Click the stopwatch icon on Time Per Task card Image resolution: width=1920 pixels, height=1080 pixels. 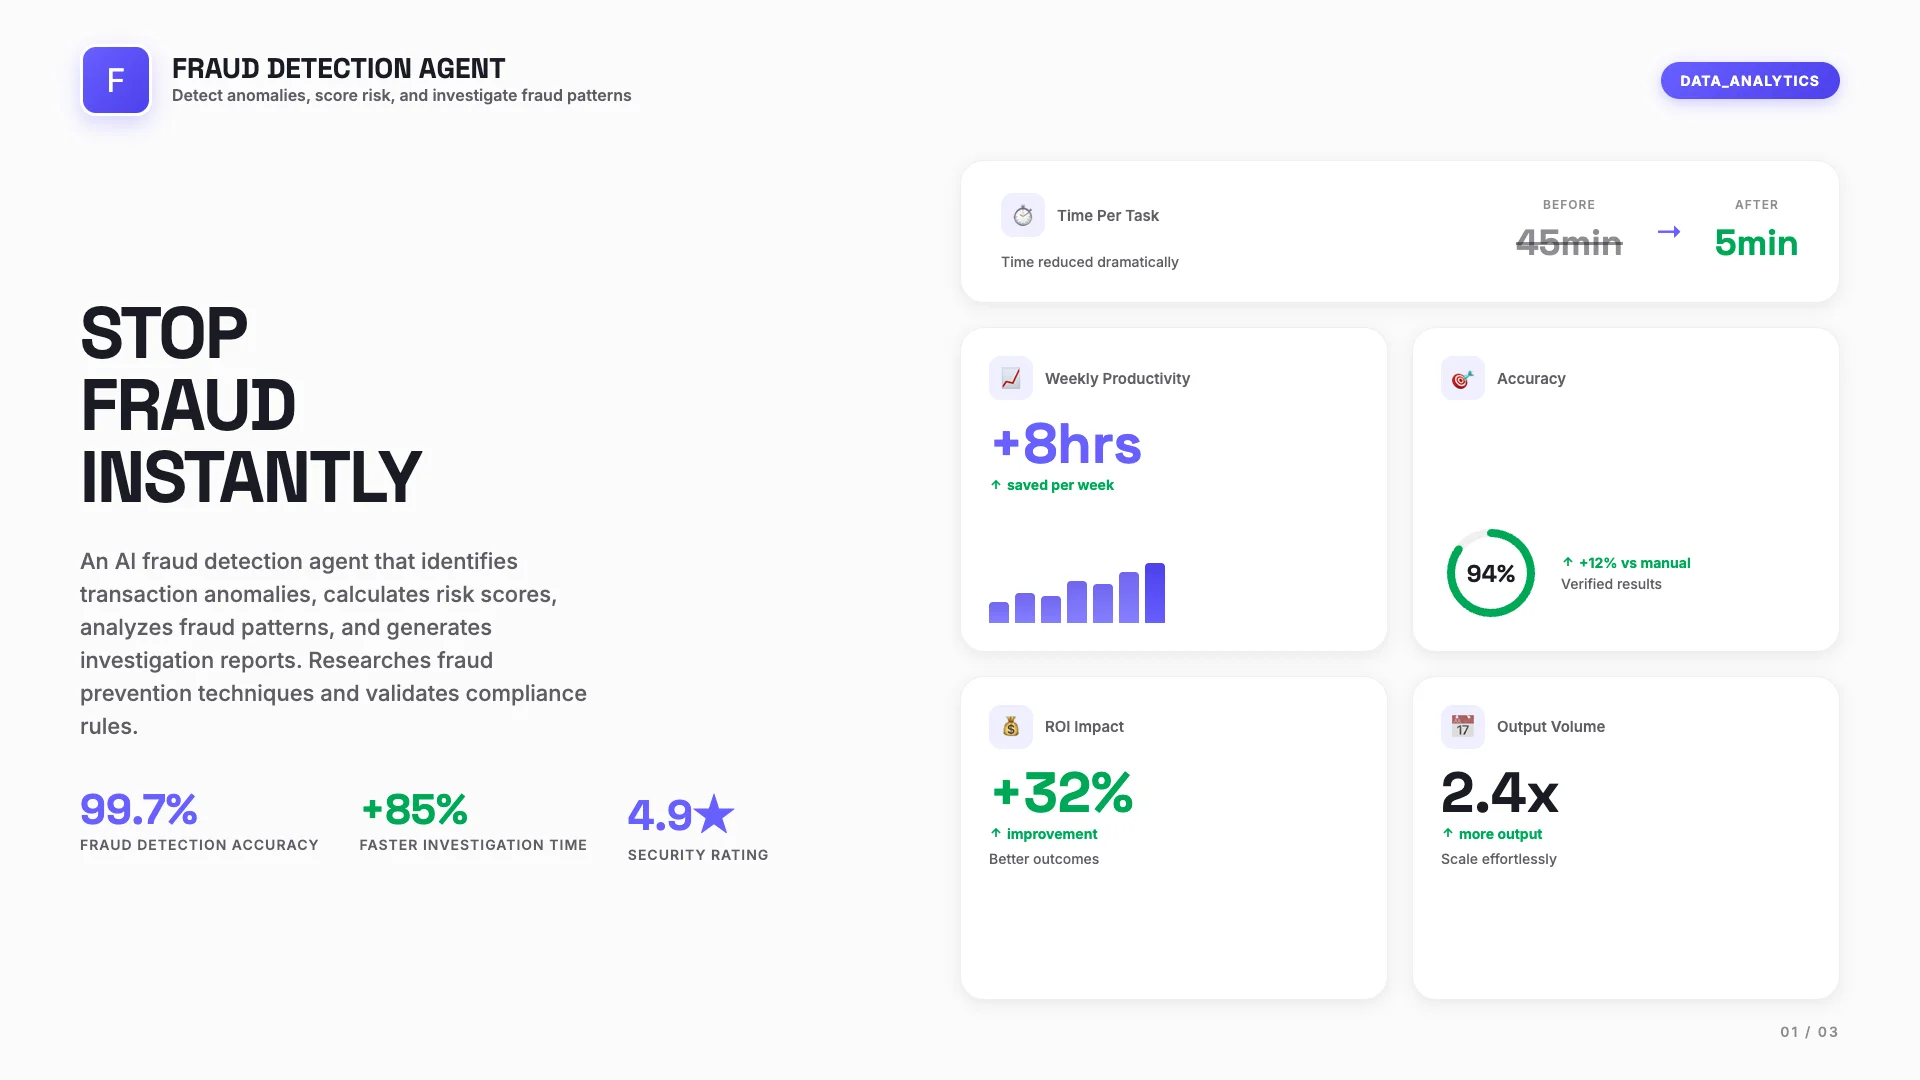point(1023,214)
